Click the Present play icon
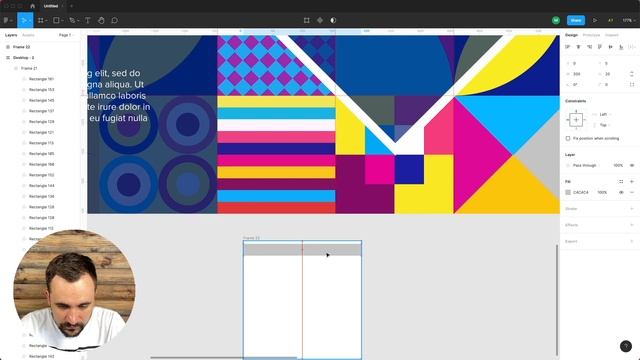This screenshot has height=360, width=640. [595, 20]
